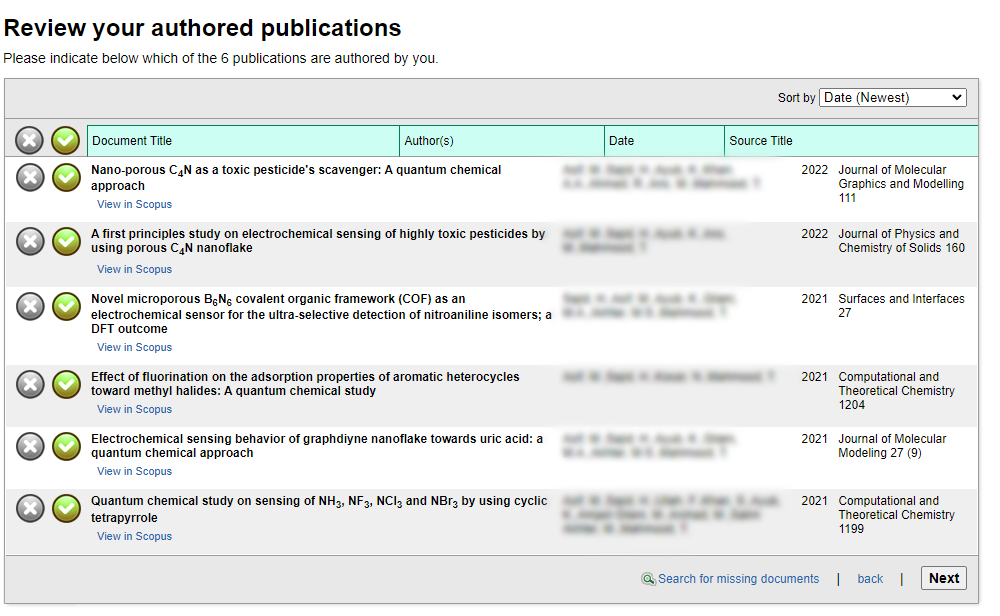Click the 2021 date of the Surfaces and Interfaces row
This screenshot has width=1000, height=616.
pyautogui.click(x=814, y=298)
